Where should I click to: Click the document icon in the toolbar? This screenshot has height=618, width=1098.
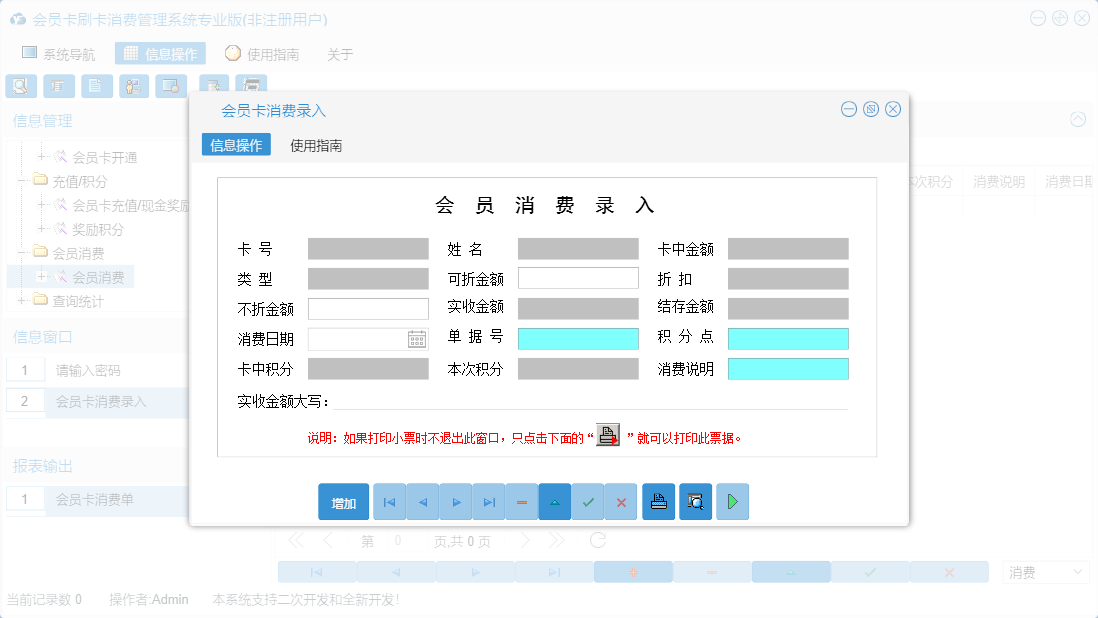pyautogui.click(x=96, y=86)
